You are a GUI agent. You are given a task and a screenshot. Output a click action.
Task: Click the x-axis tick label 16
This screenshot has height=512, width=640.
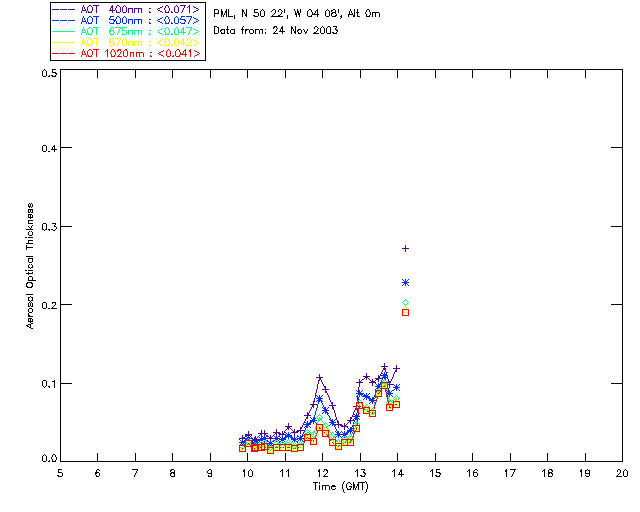coord(472,473)
